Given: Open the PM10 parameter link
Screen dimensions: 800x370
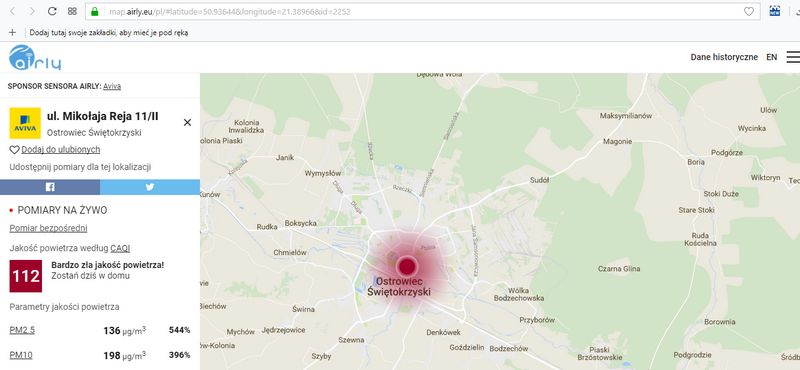Looking at the screenshot, I should [x=21, y=355].
